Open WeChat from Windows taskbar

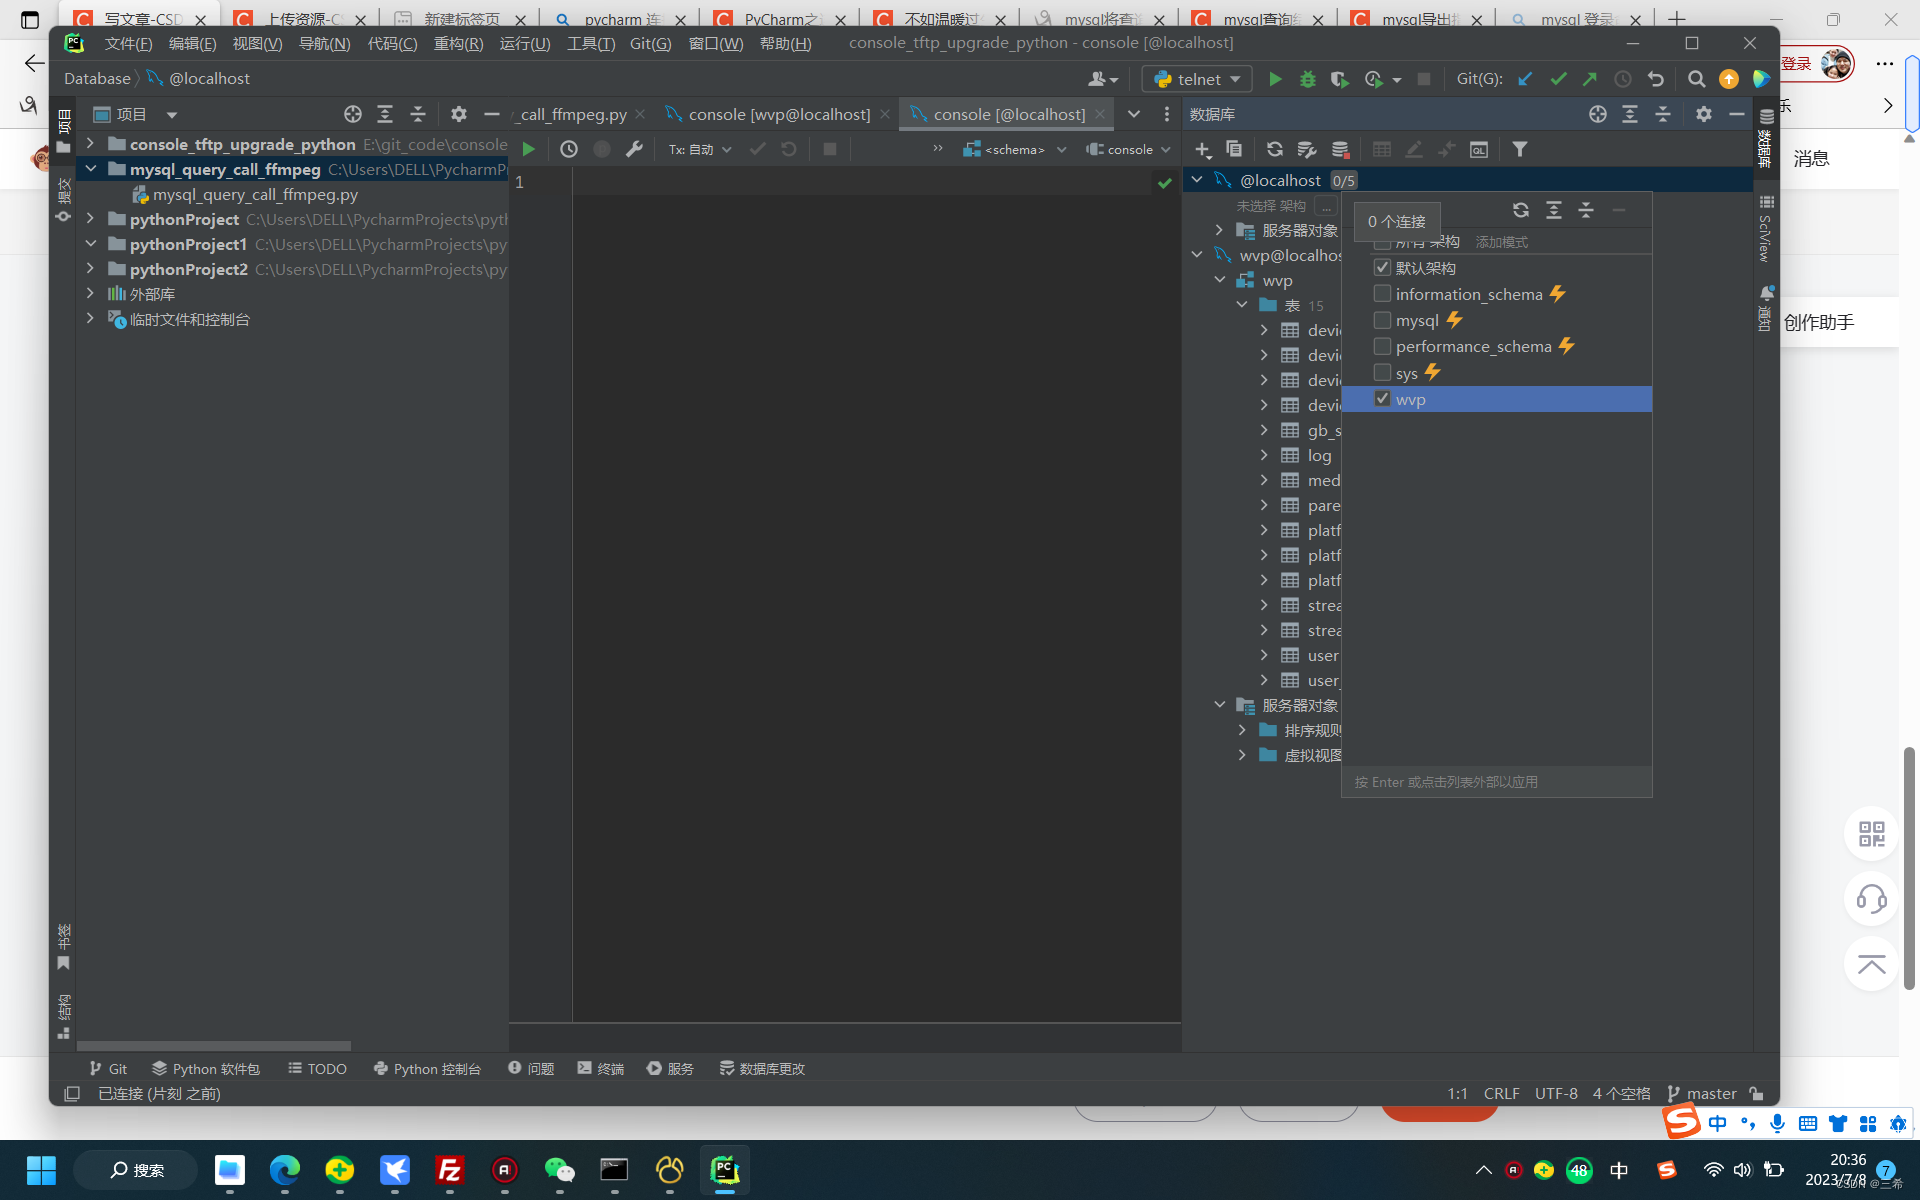pos(559,1169)
